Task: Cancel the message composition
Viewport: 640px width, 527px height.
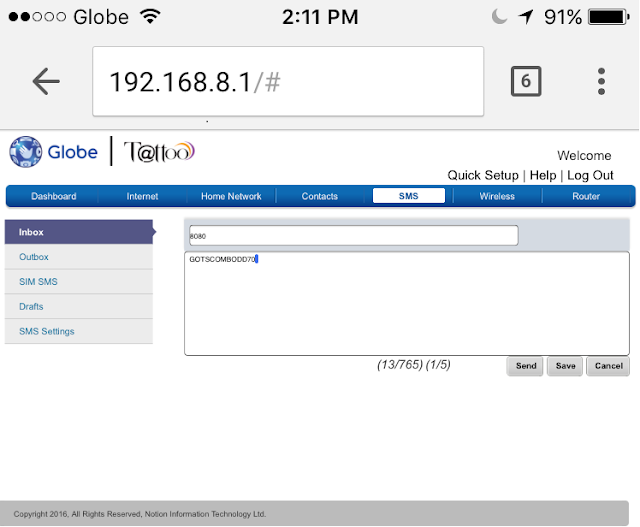Action: pos(608,366)
